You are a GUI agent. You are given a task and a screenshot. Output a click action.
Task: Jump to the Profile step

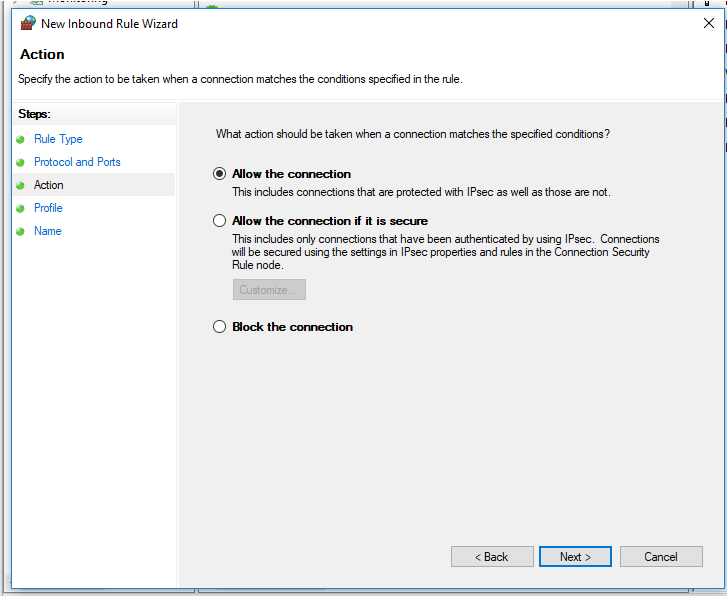tap(48, 208)
